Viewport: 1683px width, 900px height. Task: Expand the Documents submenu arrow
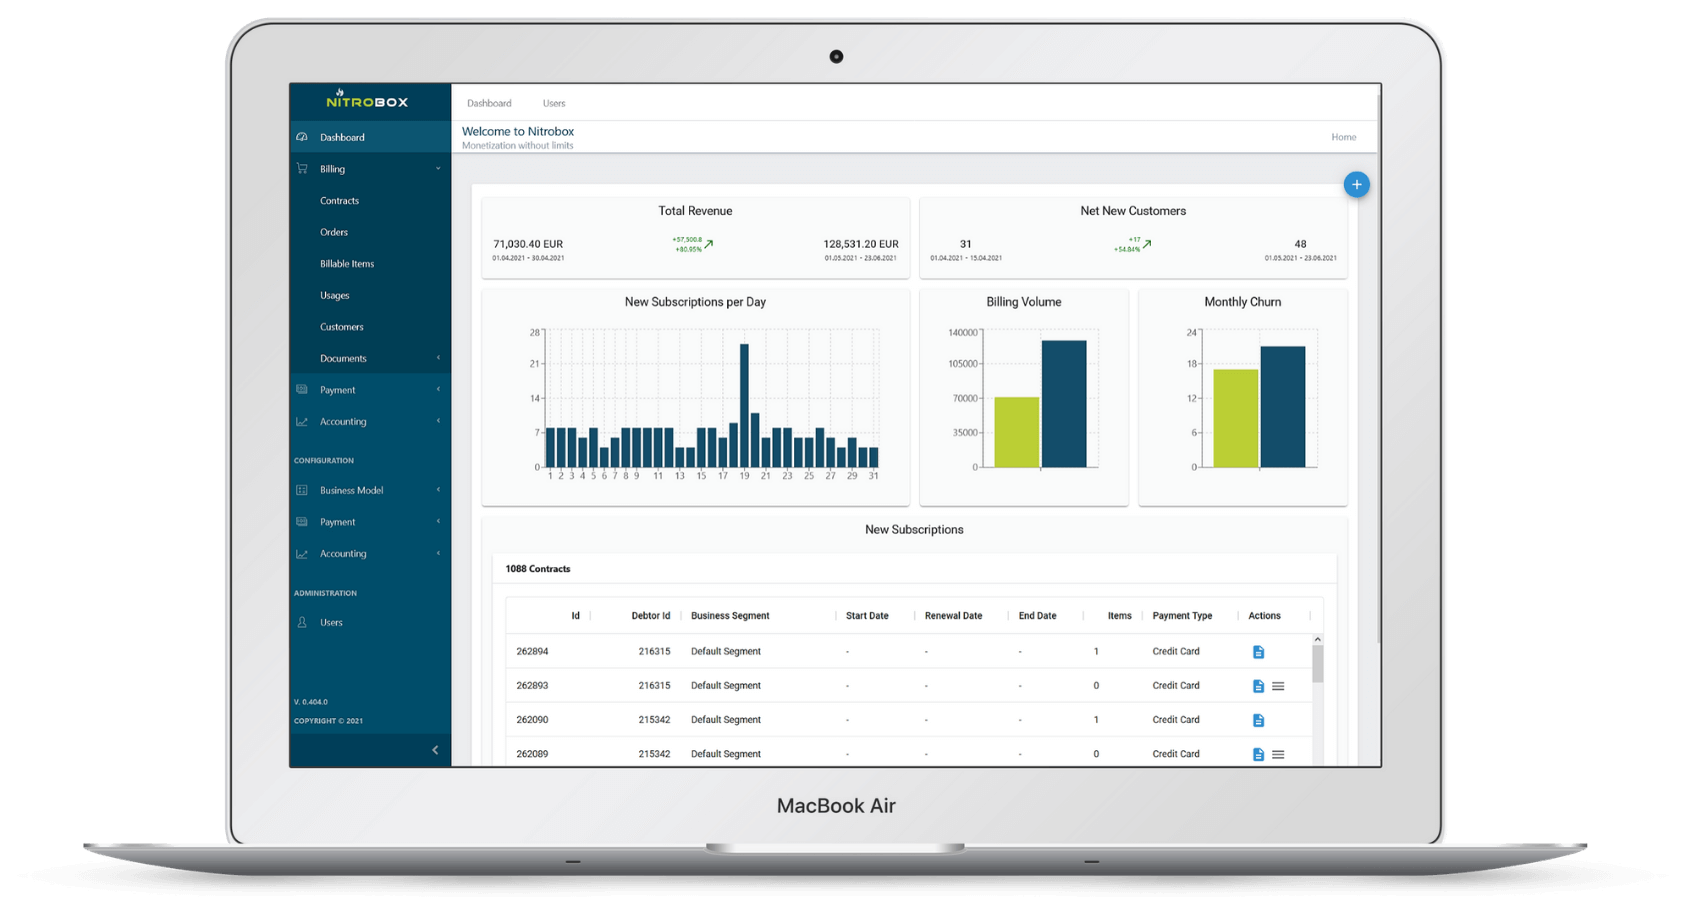(438, 358)
